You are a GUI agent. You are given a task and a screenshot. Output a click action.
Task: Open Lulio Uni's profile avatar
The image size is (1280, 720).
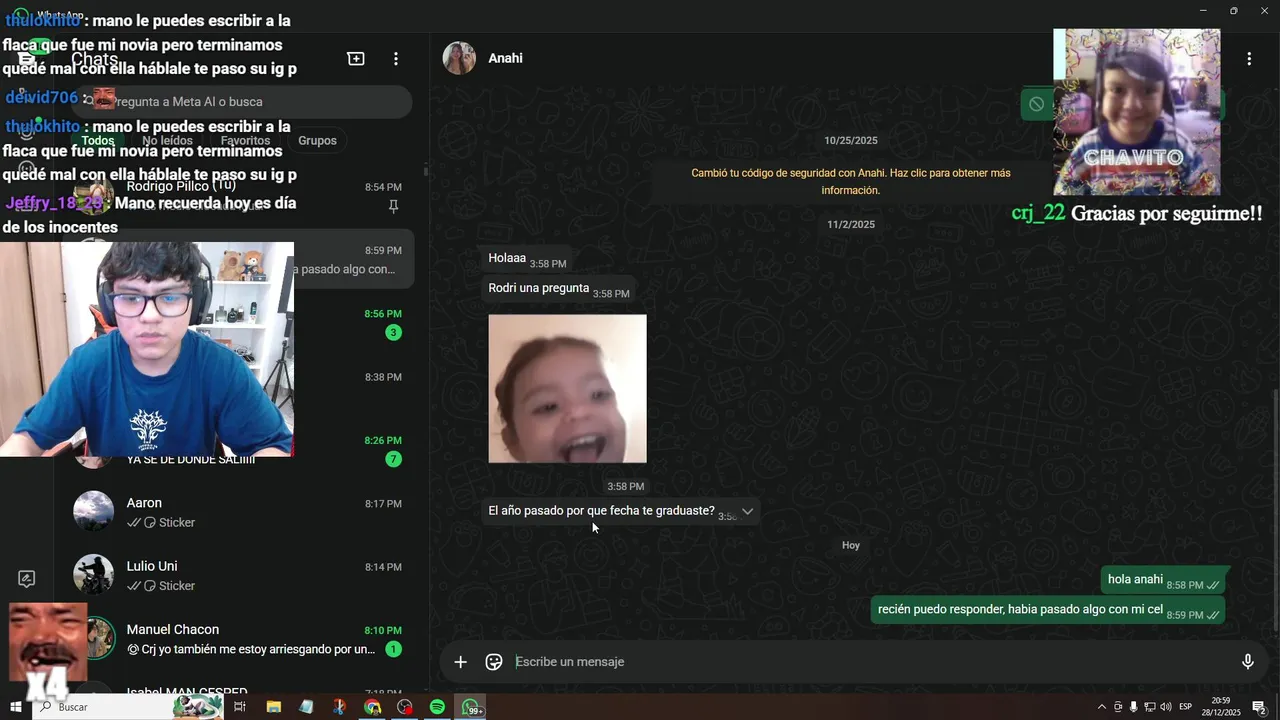pos(94,574)
